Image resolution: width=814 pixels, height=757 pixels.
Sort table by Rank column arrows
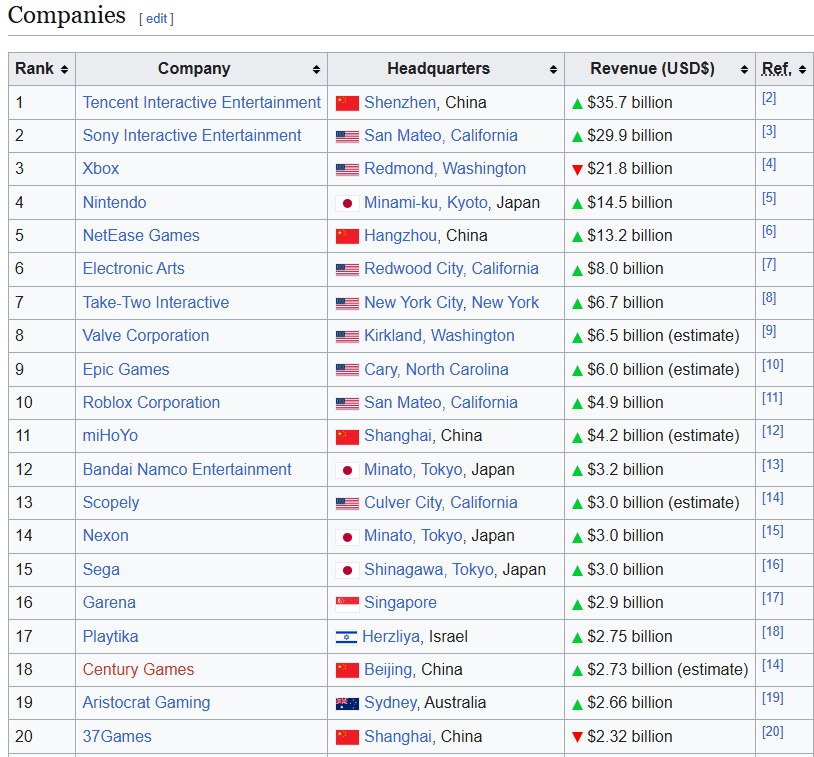click(64, 70)
